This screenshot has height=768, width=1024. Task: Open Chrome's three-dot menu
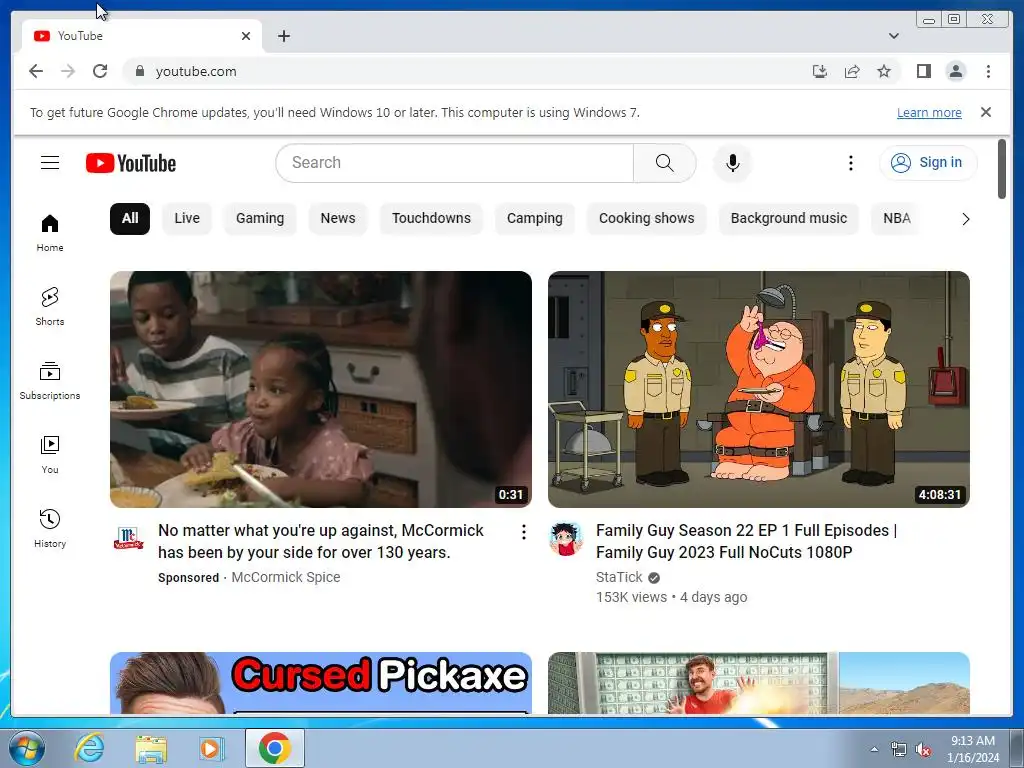pos(988,71)
